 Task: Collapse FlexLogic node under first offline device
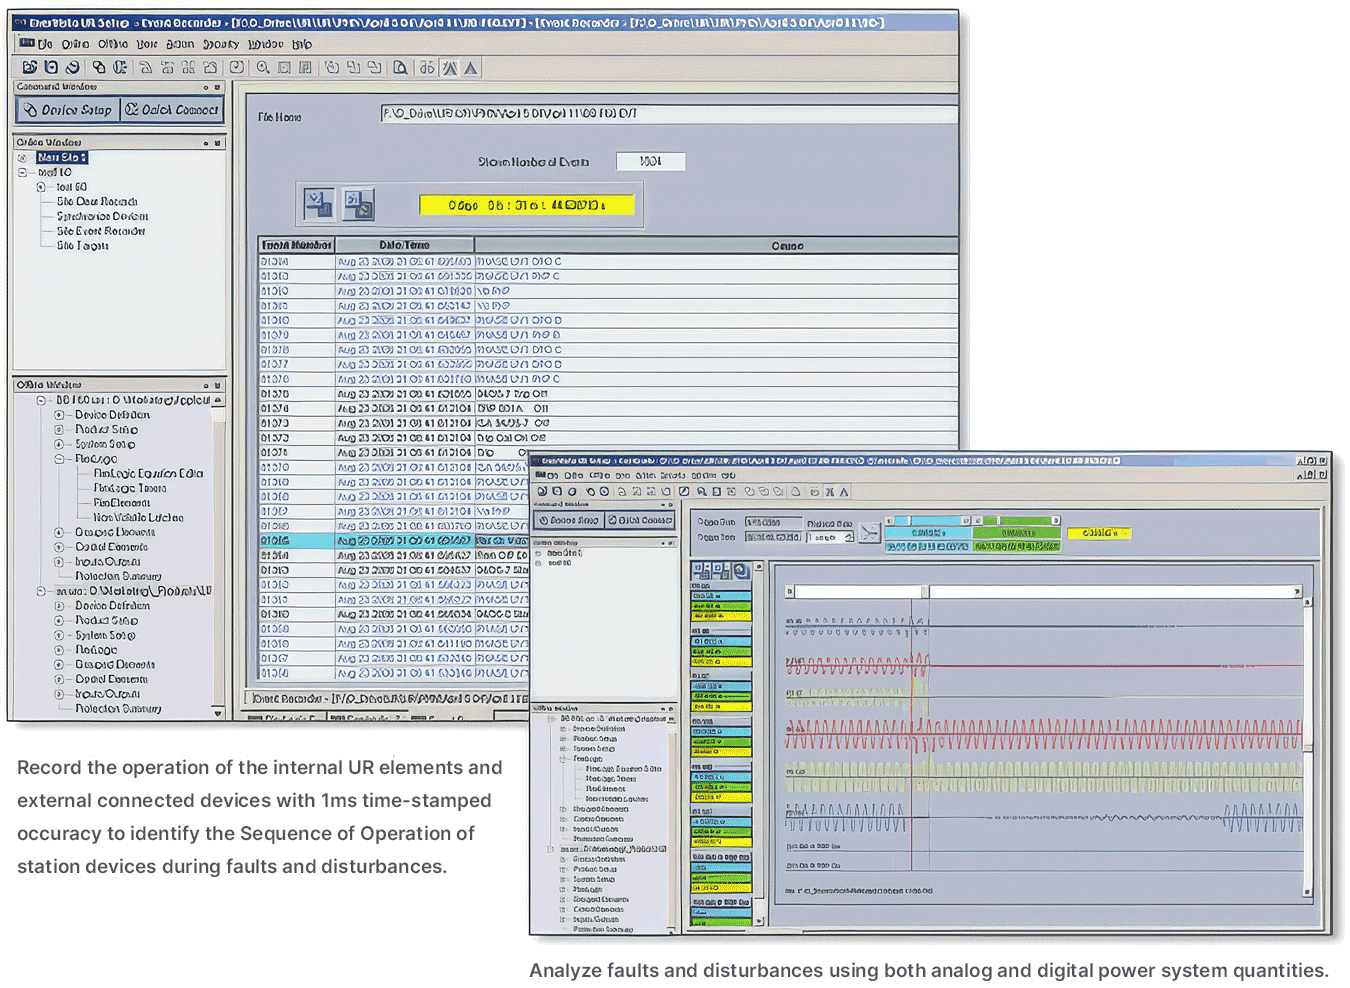click(x=59, y=459)
